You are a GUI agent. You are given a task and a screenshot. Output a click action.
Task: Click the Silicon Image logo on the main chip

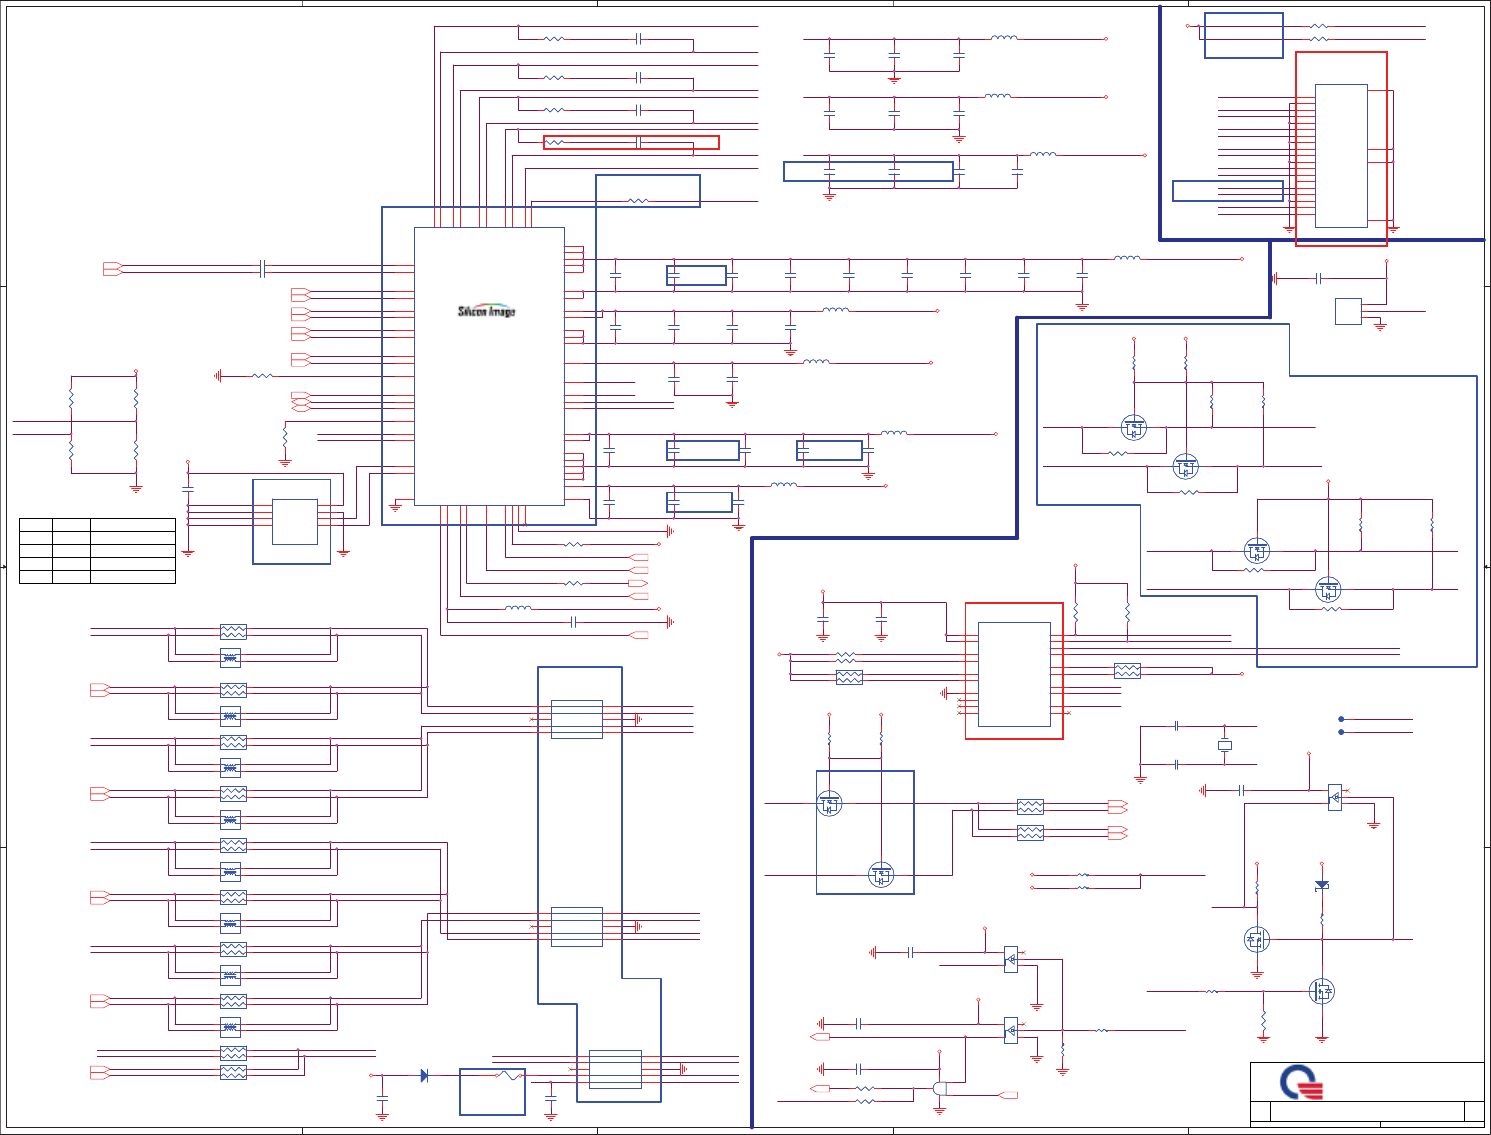(x=487, y=311)
